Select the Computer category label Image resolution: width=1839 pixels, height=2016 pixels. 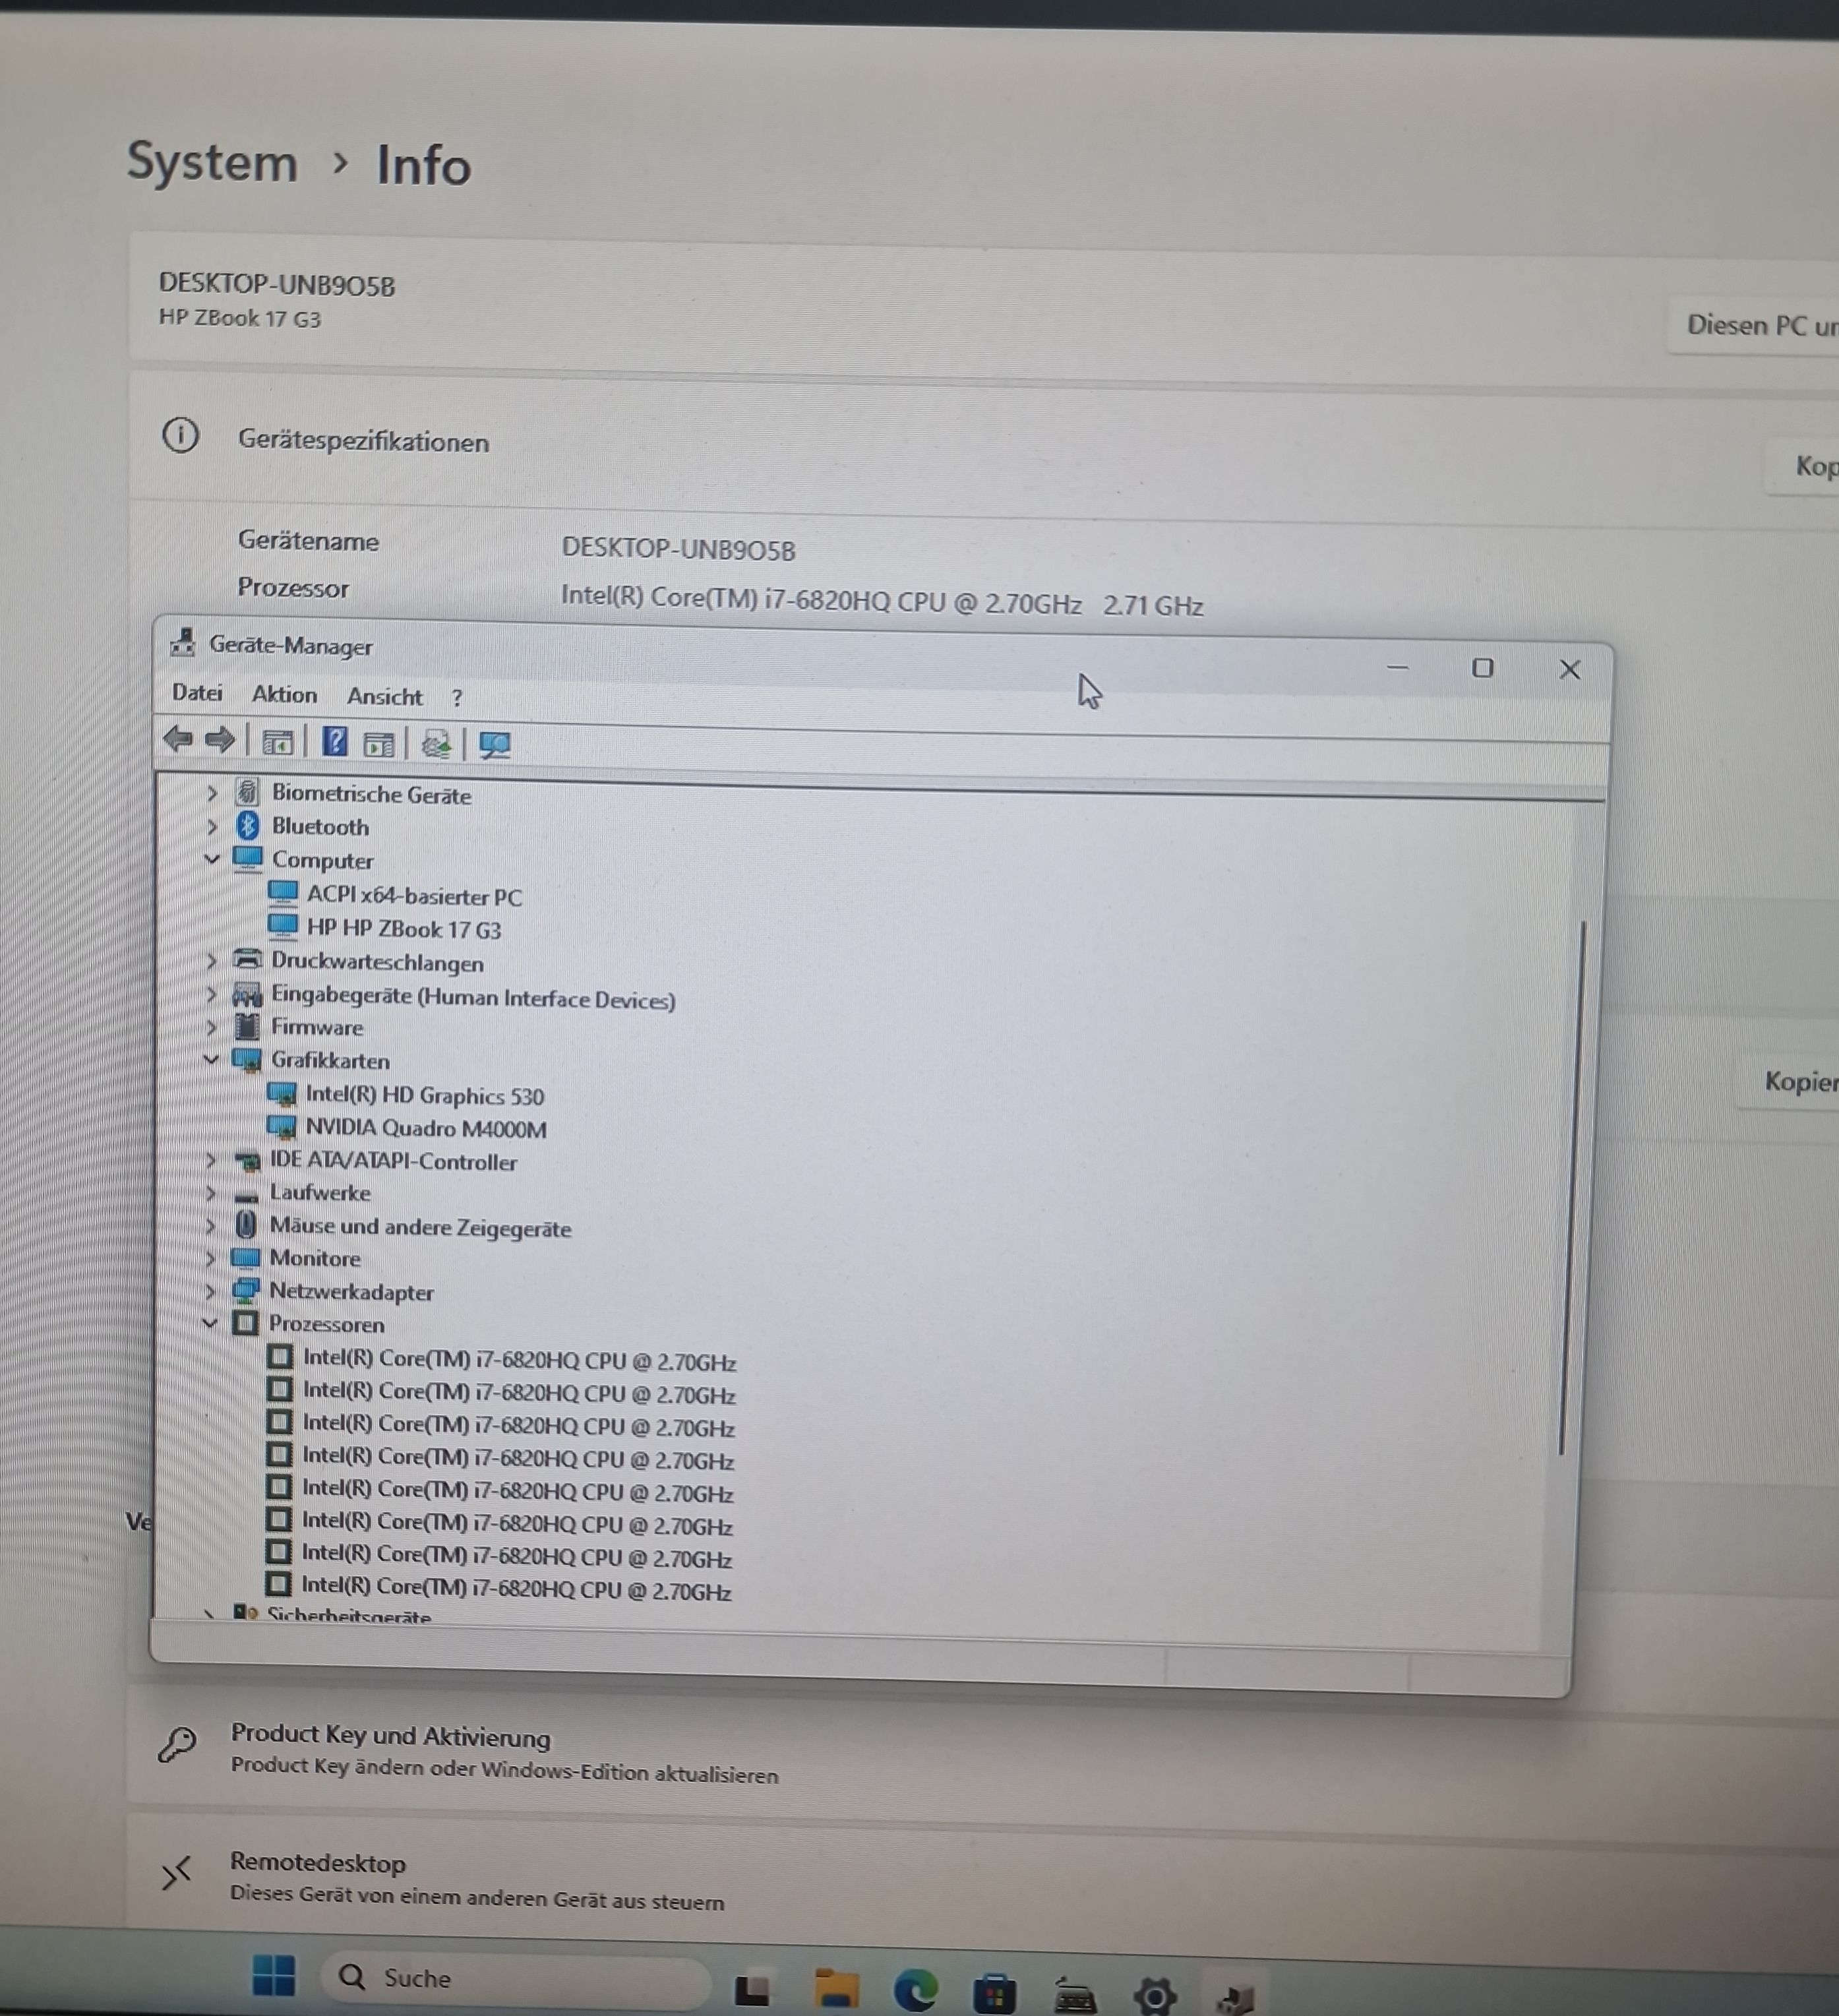coord(322,860)
